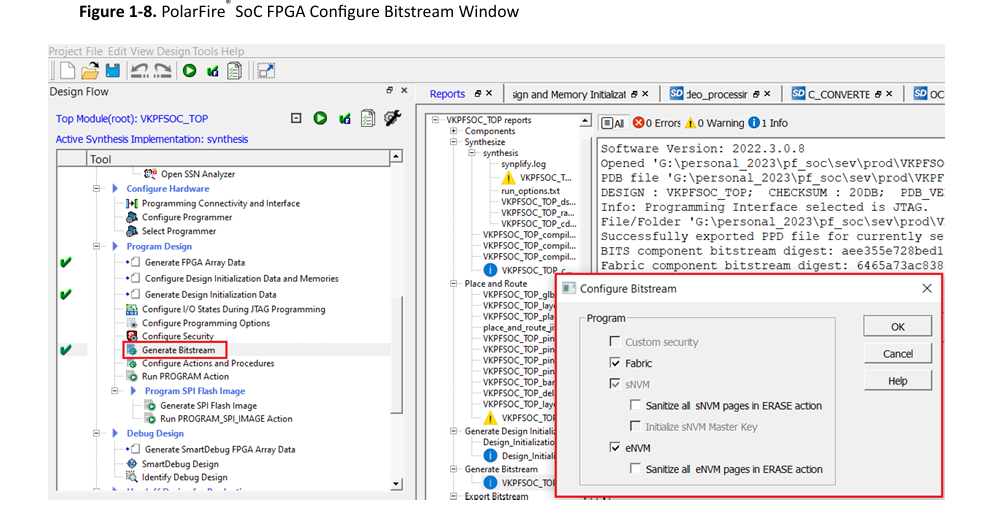
Task: Collapse all with square minus icon in Design Flow
Action: tap(296, 118)
